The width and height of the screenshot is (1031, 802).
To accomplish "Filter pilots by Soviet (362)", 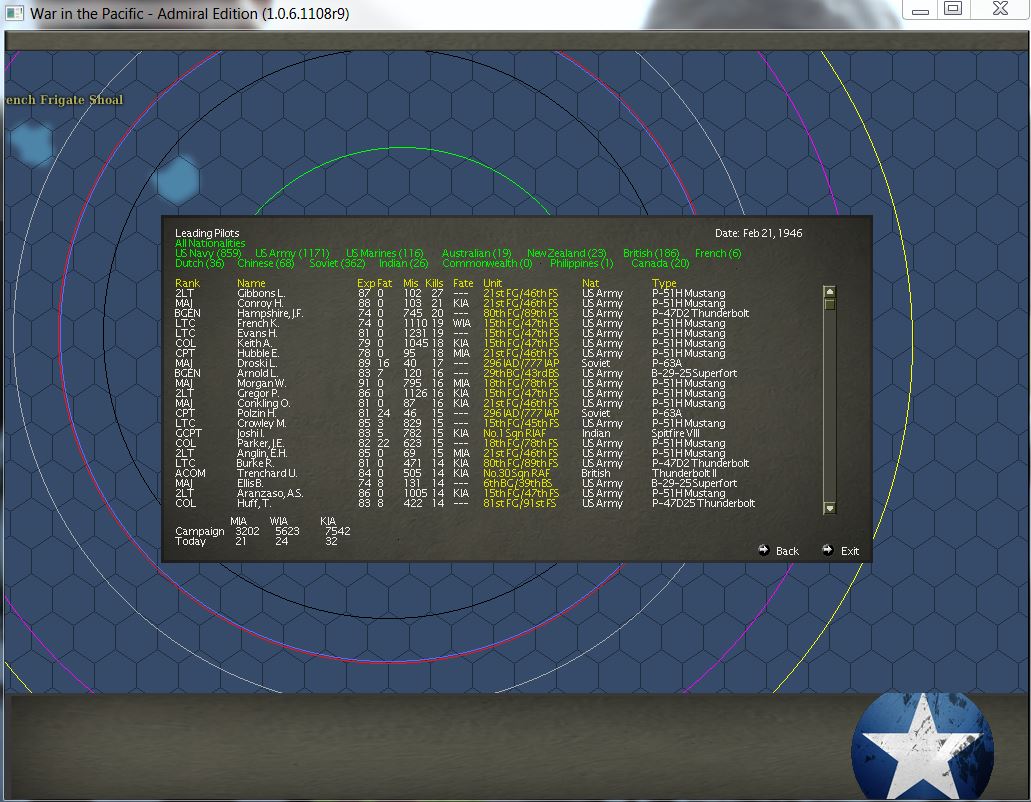I will pyautogui.click(x=337, y=263).
